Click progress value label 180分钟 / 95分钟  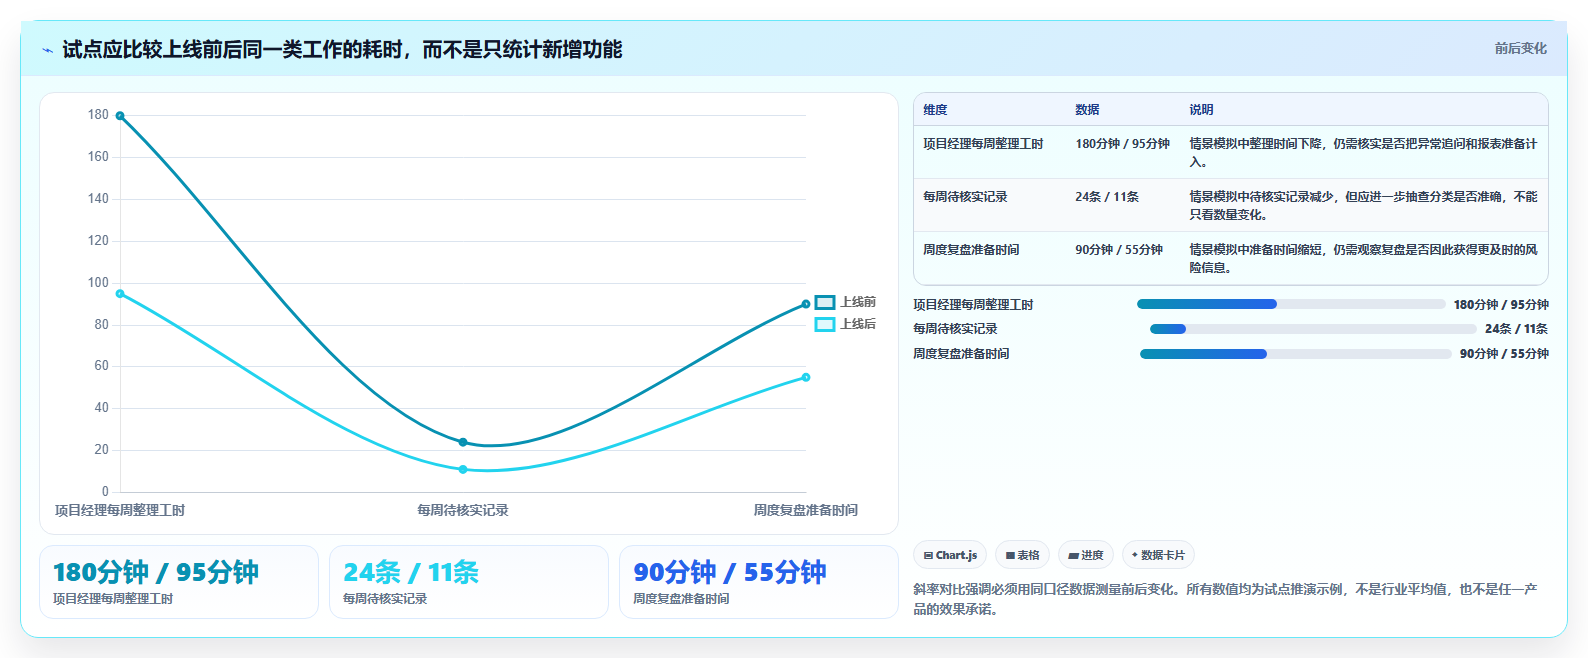(x=1501, y=305)
